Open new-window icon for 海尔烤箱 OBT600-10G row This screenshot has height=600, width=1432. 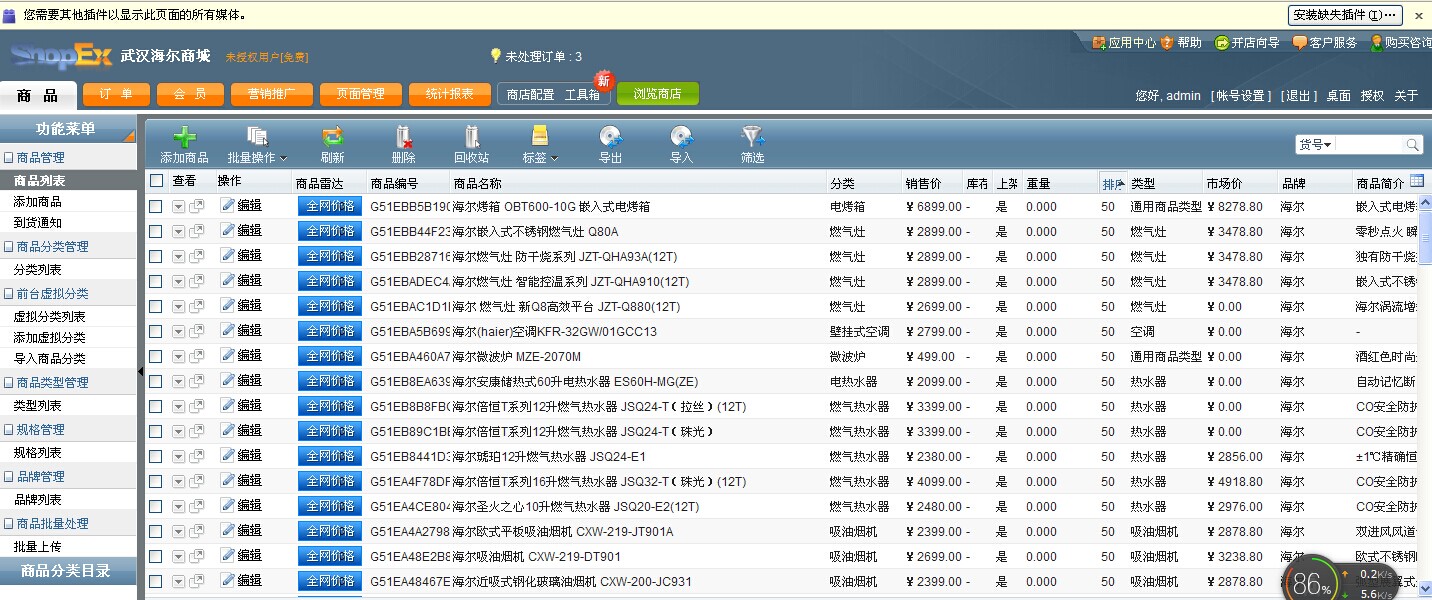click(196, 206)
